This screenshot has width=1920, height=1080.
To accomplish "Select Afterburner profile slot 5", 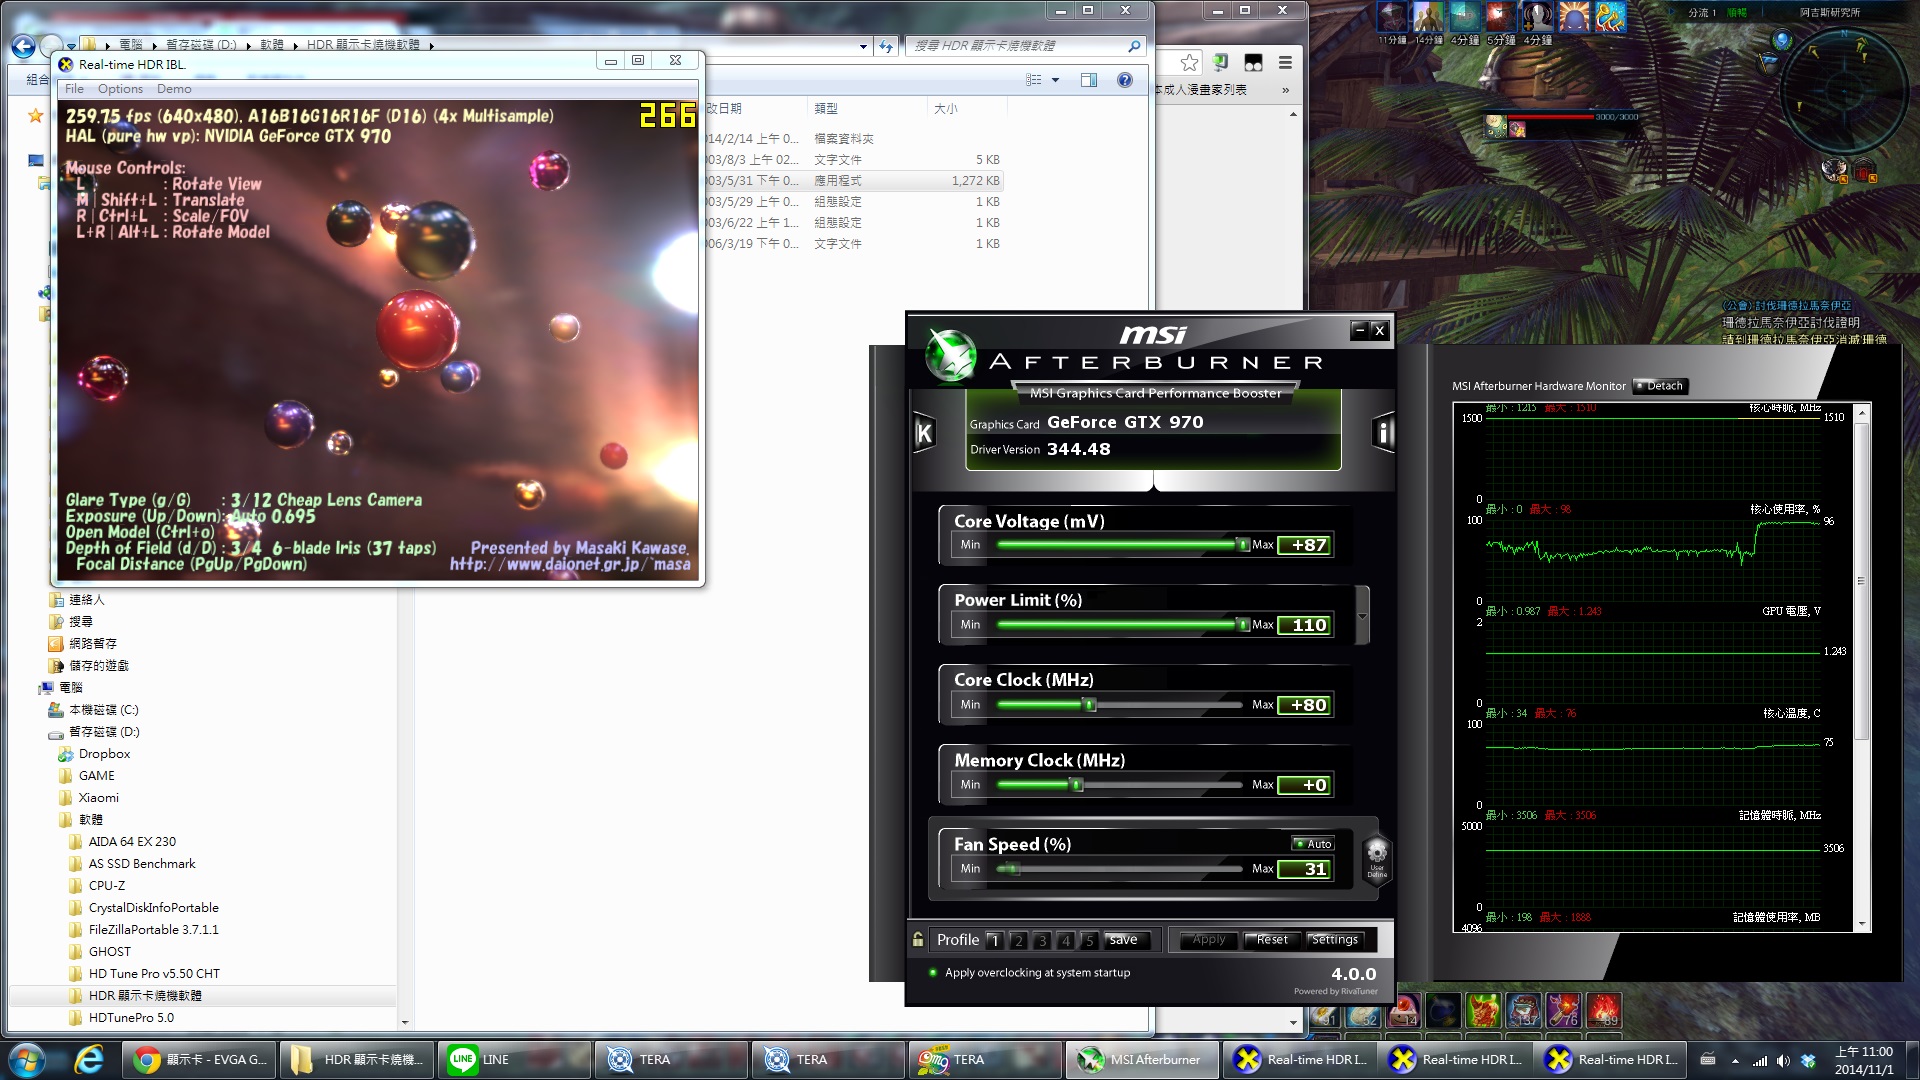I will point(1090,941).
